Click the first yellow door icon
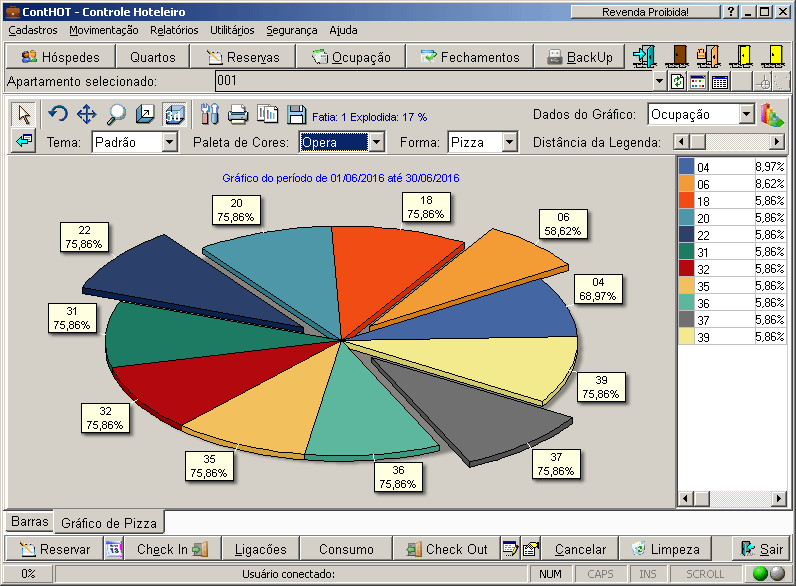 (741, 56)
